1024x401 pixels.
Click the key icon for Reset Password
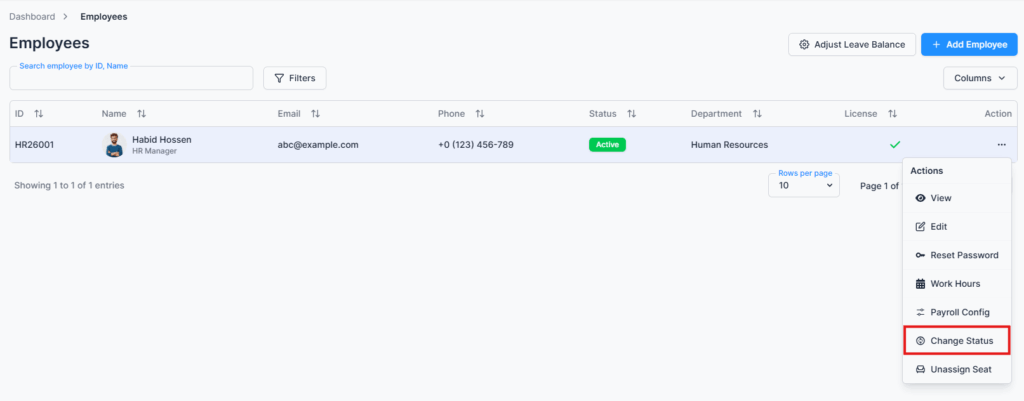point(920,255)
